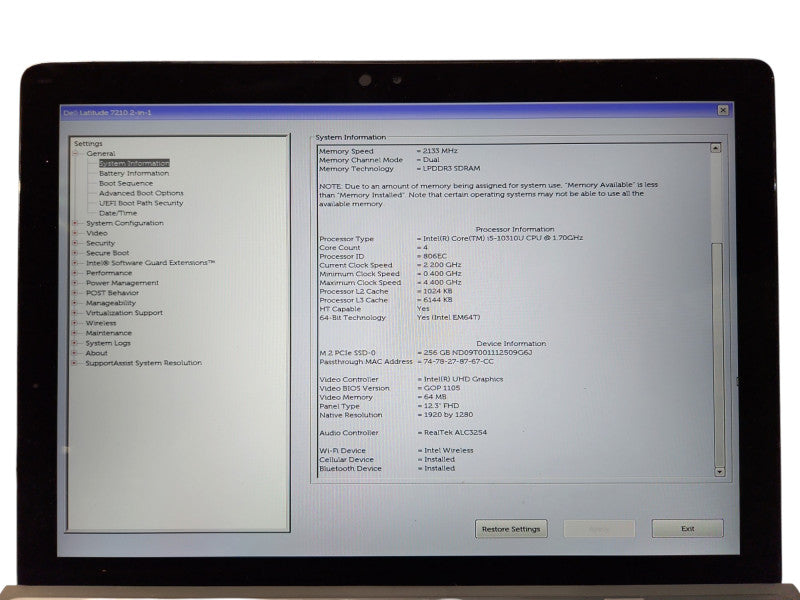Select the Virtualization Support category
The height and width of the screenshot is (600, 800).
click(x=124, y=313)
